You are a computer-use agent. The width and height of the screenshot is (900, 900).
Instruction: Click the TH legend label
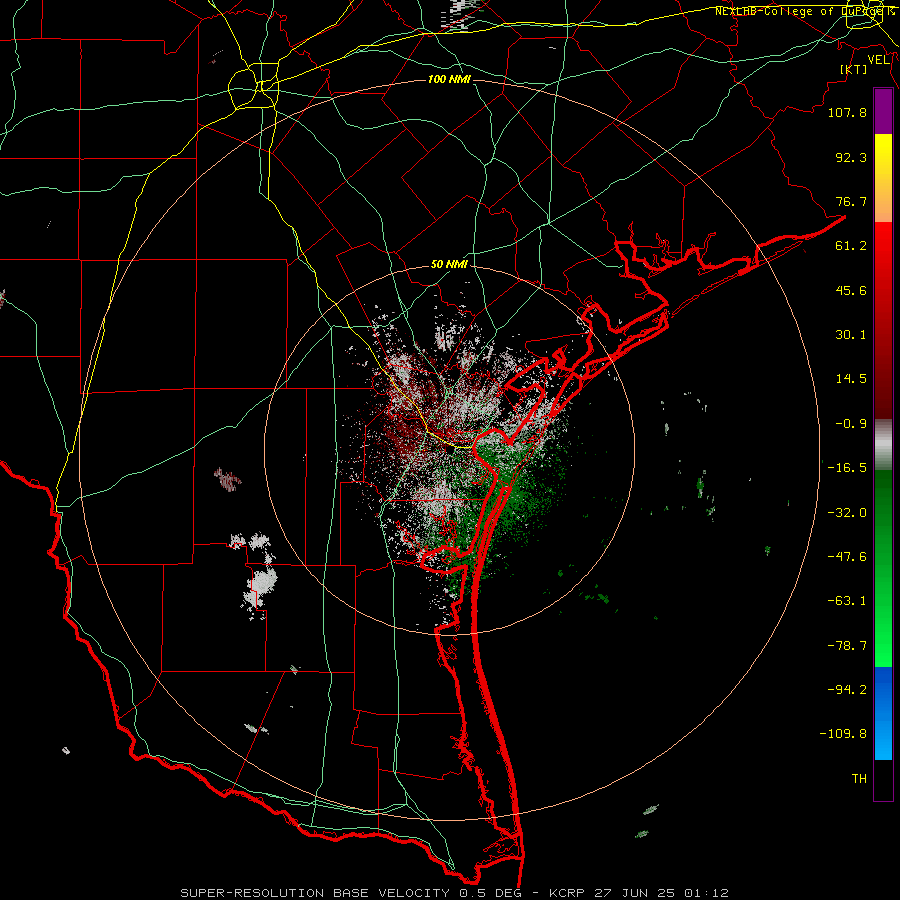[x=859, y=779]
